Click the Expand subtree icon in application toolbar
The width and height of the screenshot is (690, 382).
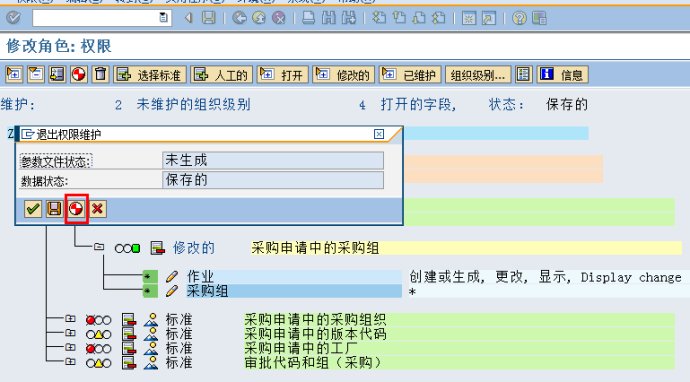14,74
